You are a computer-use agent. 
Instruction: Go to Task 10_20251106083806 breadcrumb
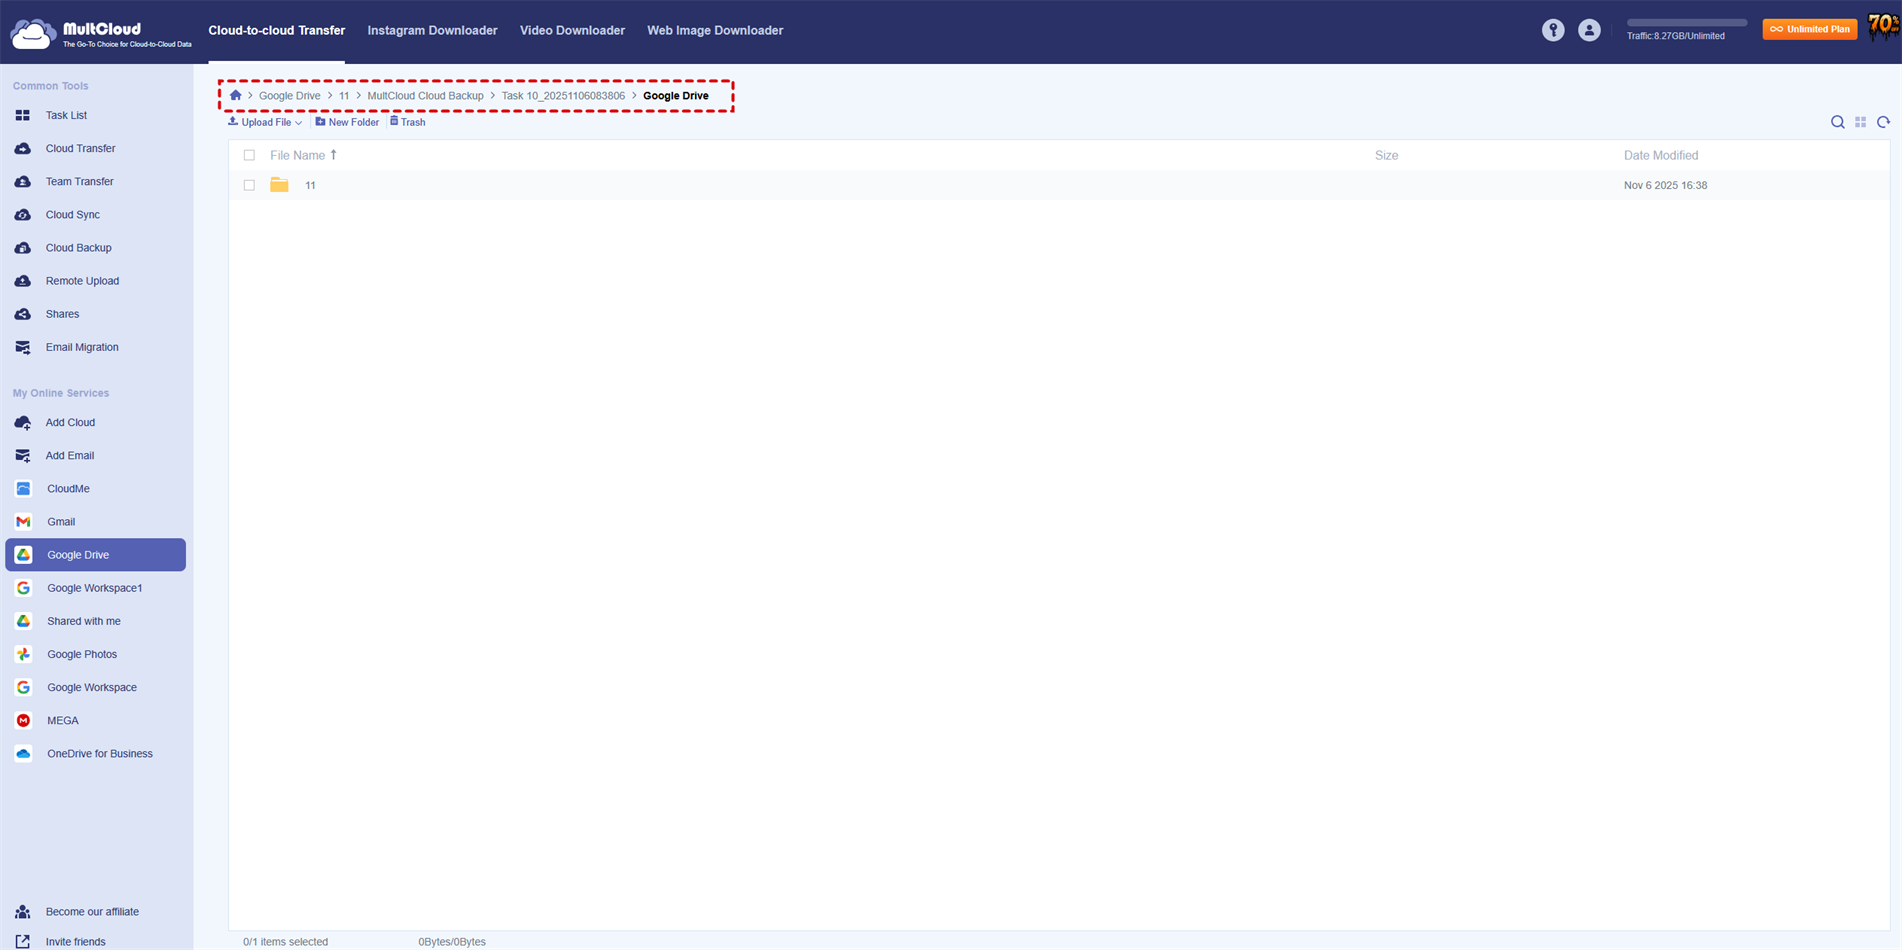pyautogui.click(x=563, y=96)
